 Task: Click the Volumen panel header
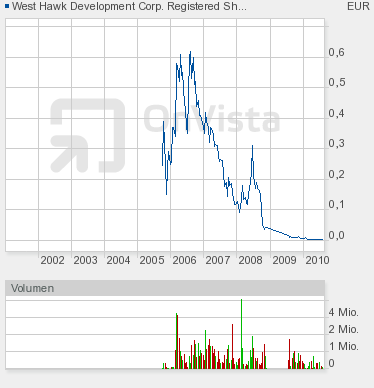coord(165,288)
